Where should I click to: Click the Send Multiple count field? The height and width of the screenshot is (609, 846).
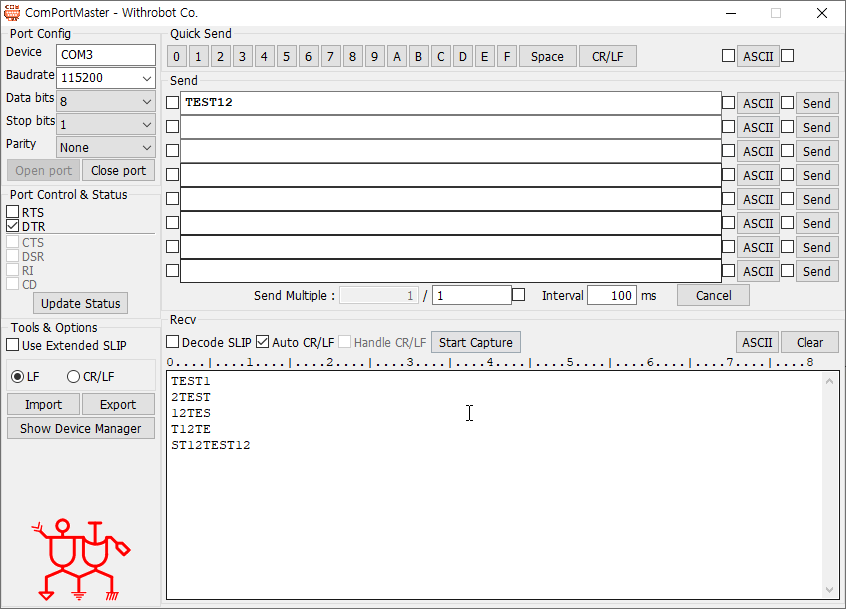tap(472, 295)
